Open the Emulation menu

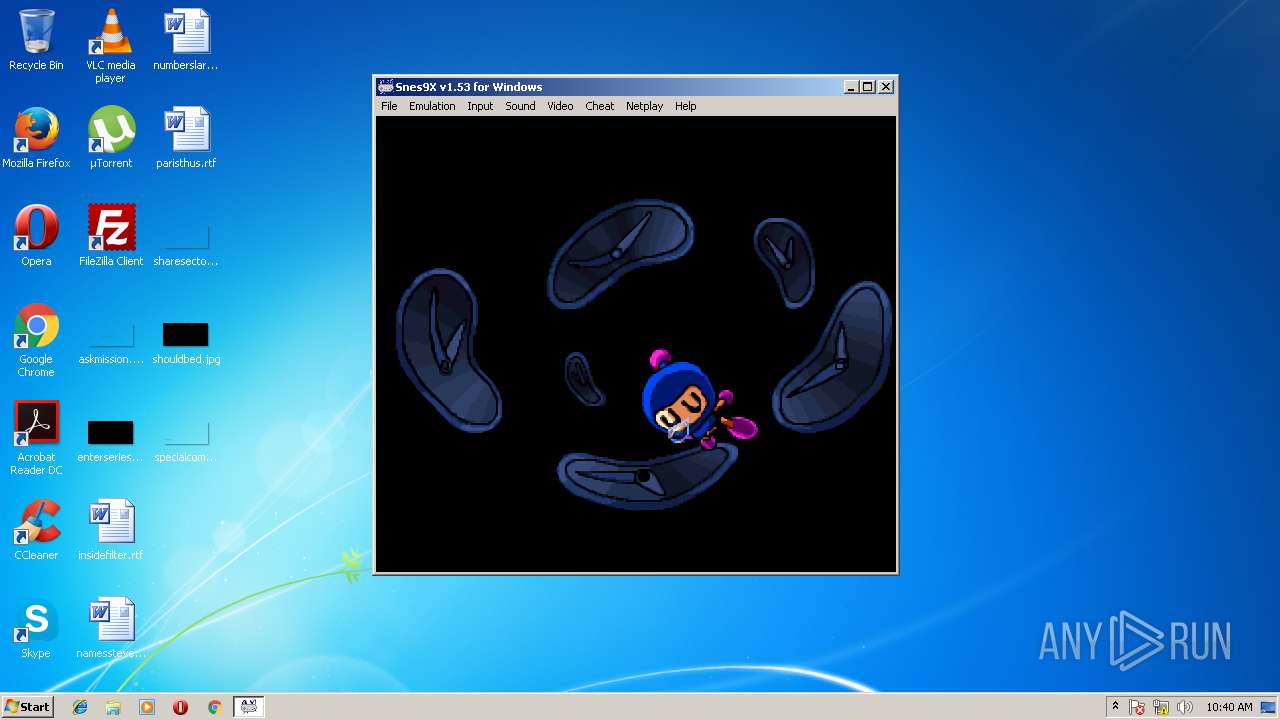(432, 106)
